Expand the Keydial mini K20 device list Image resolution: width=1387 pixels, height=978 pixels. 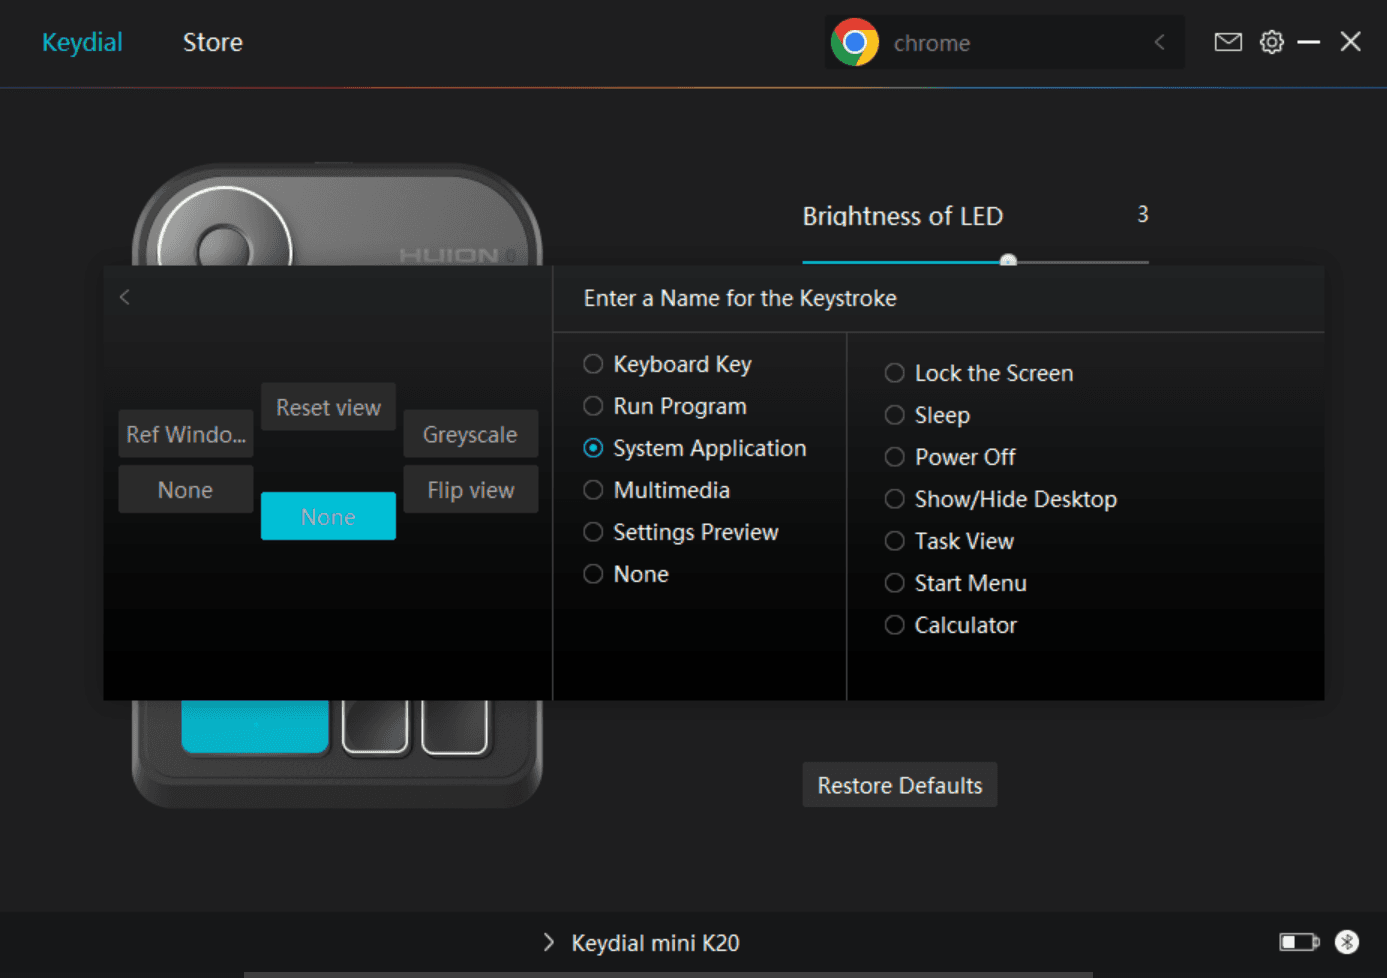(548, 942)
